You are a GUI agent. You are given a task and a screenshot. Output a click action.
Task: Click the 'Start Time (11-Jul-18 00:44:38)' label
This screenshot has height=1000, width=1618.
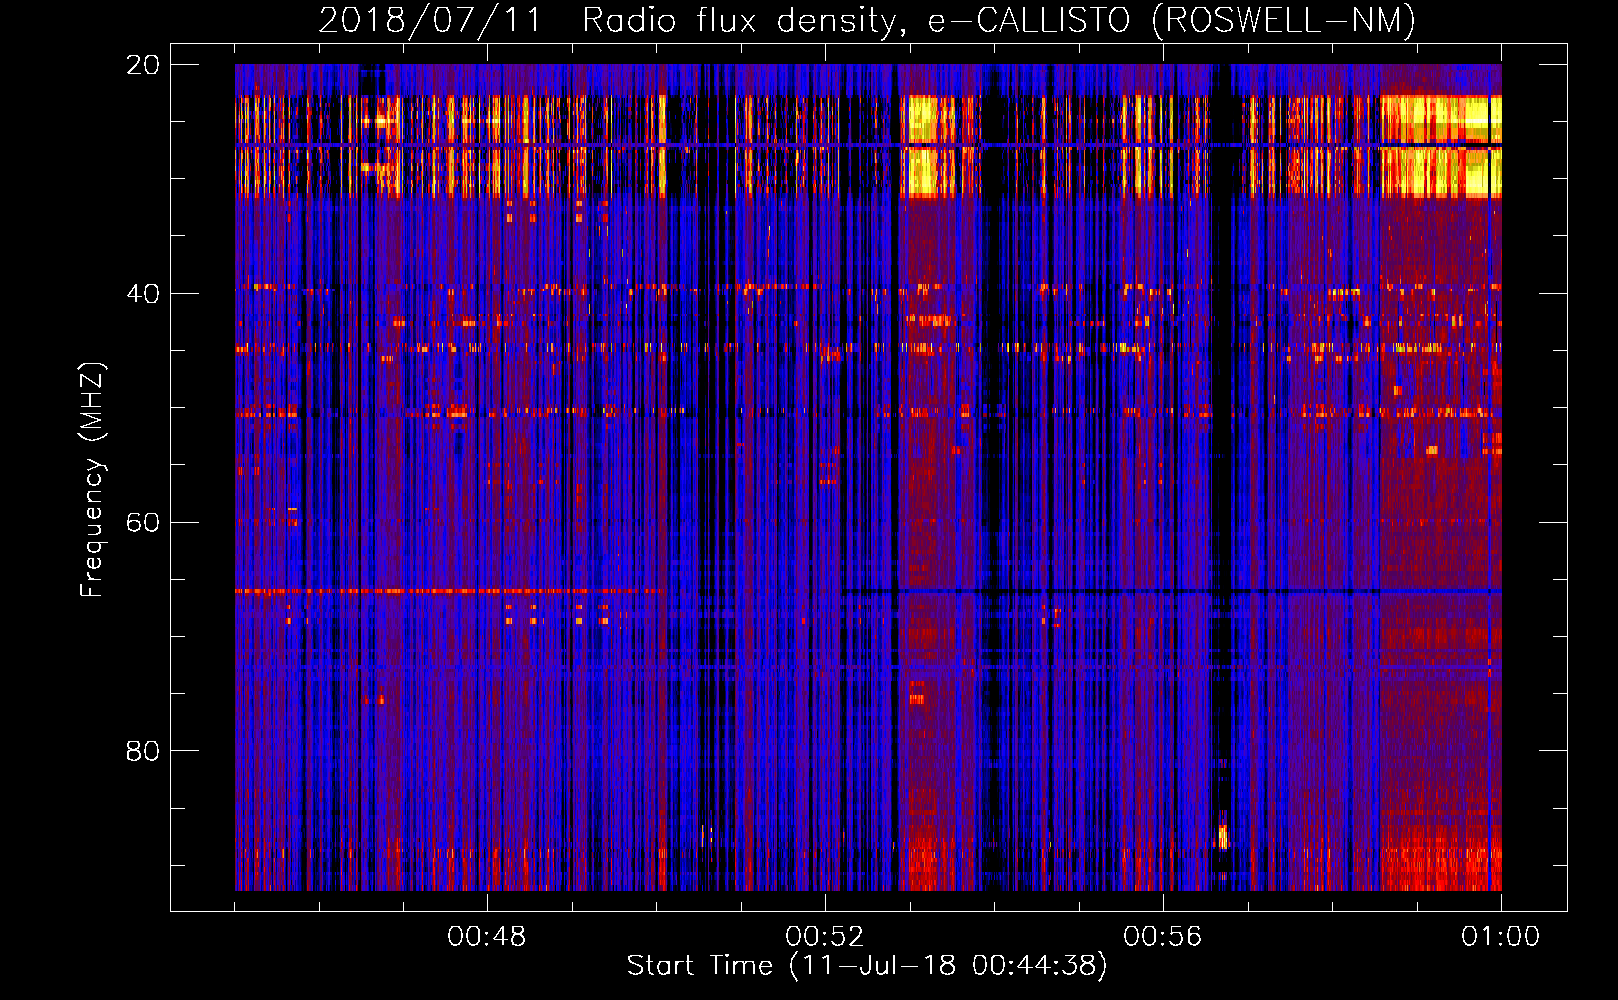pos(867,966)
